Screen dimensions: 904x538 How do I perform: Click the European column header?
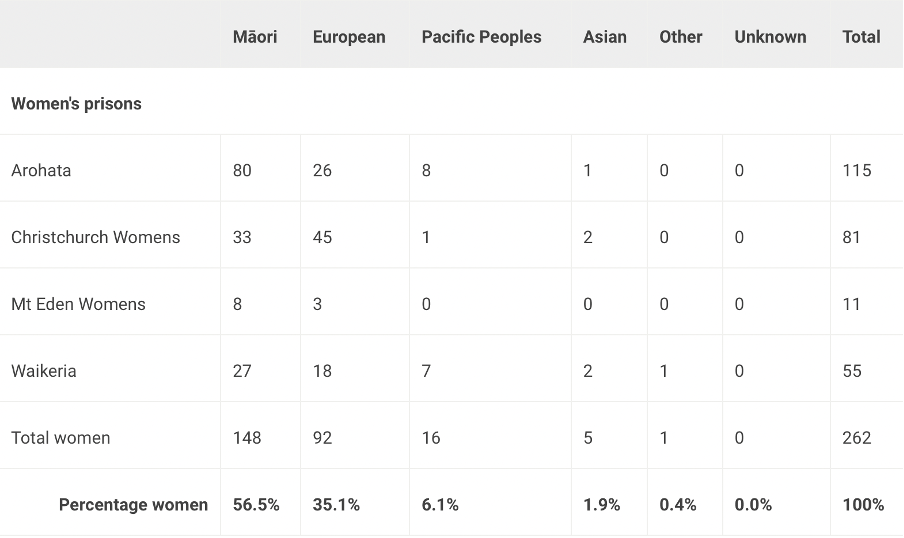click(349, 37)
